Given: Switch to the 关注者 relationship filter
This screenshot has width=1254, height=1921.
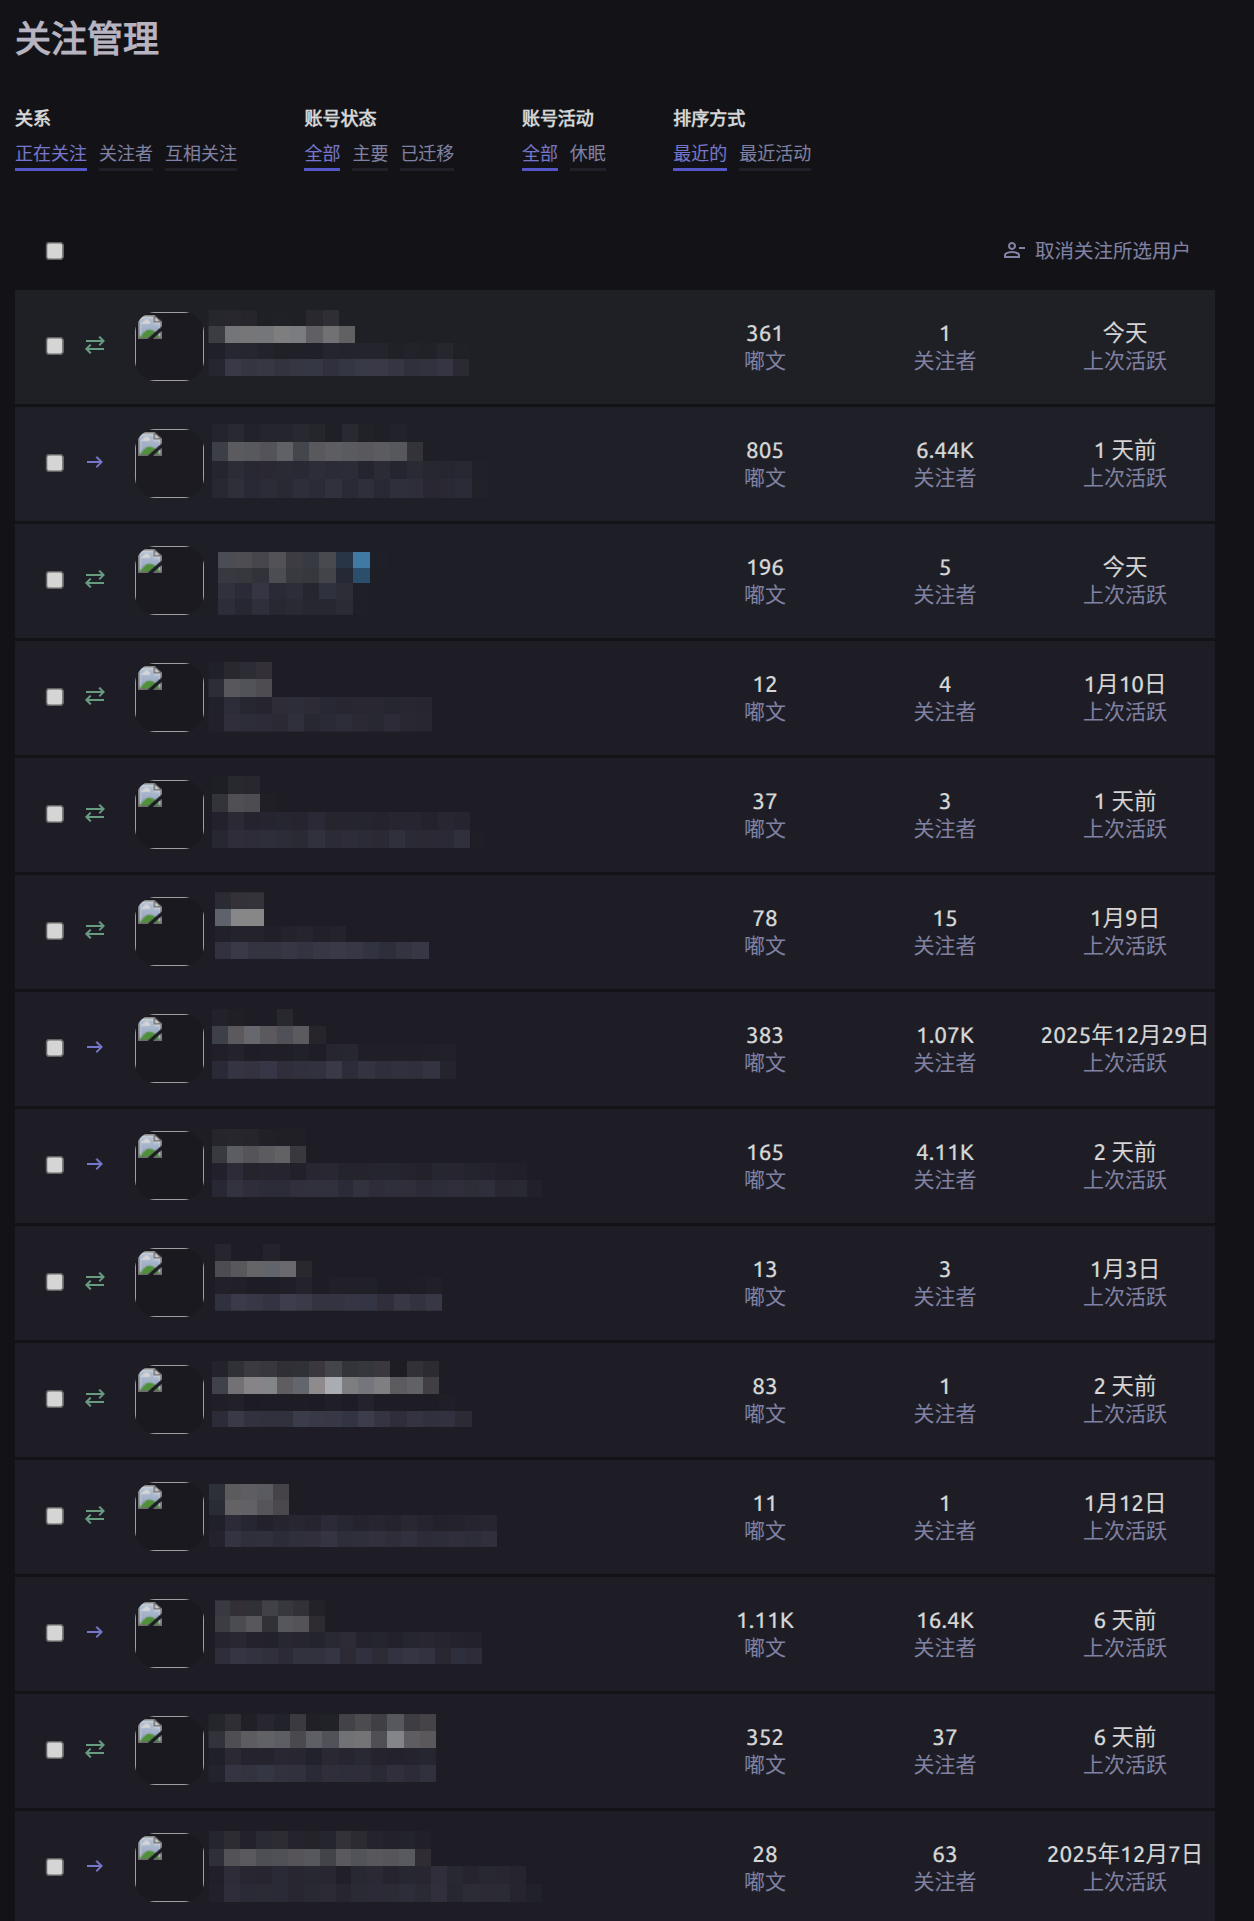Looking at the screenshot, I should [x=126, y=154].
